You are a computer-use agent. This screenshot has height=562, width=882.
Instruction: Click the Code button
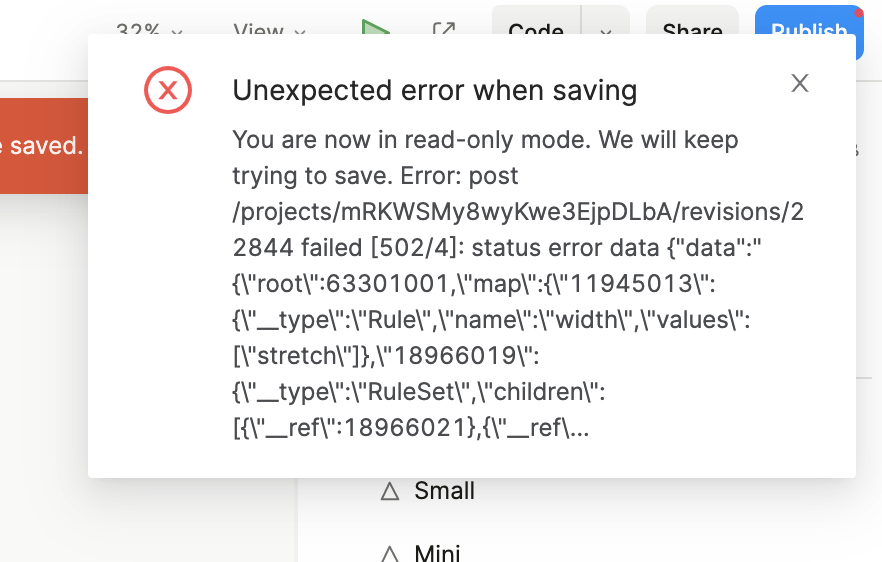(x=536, y=30)
